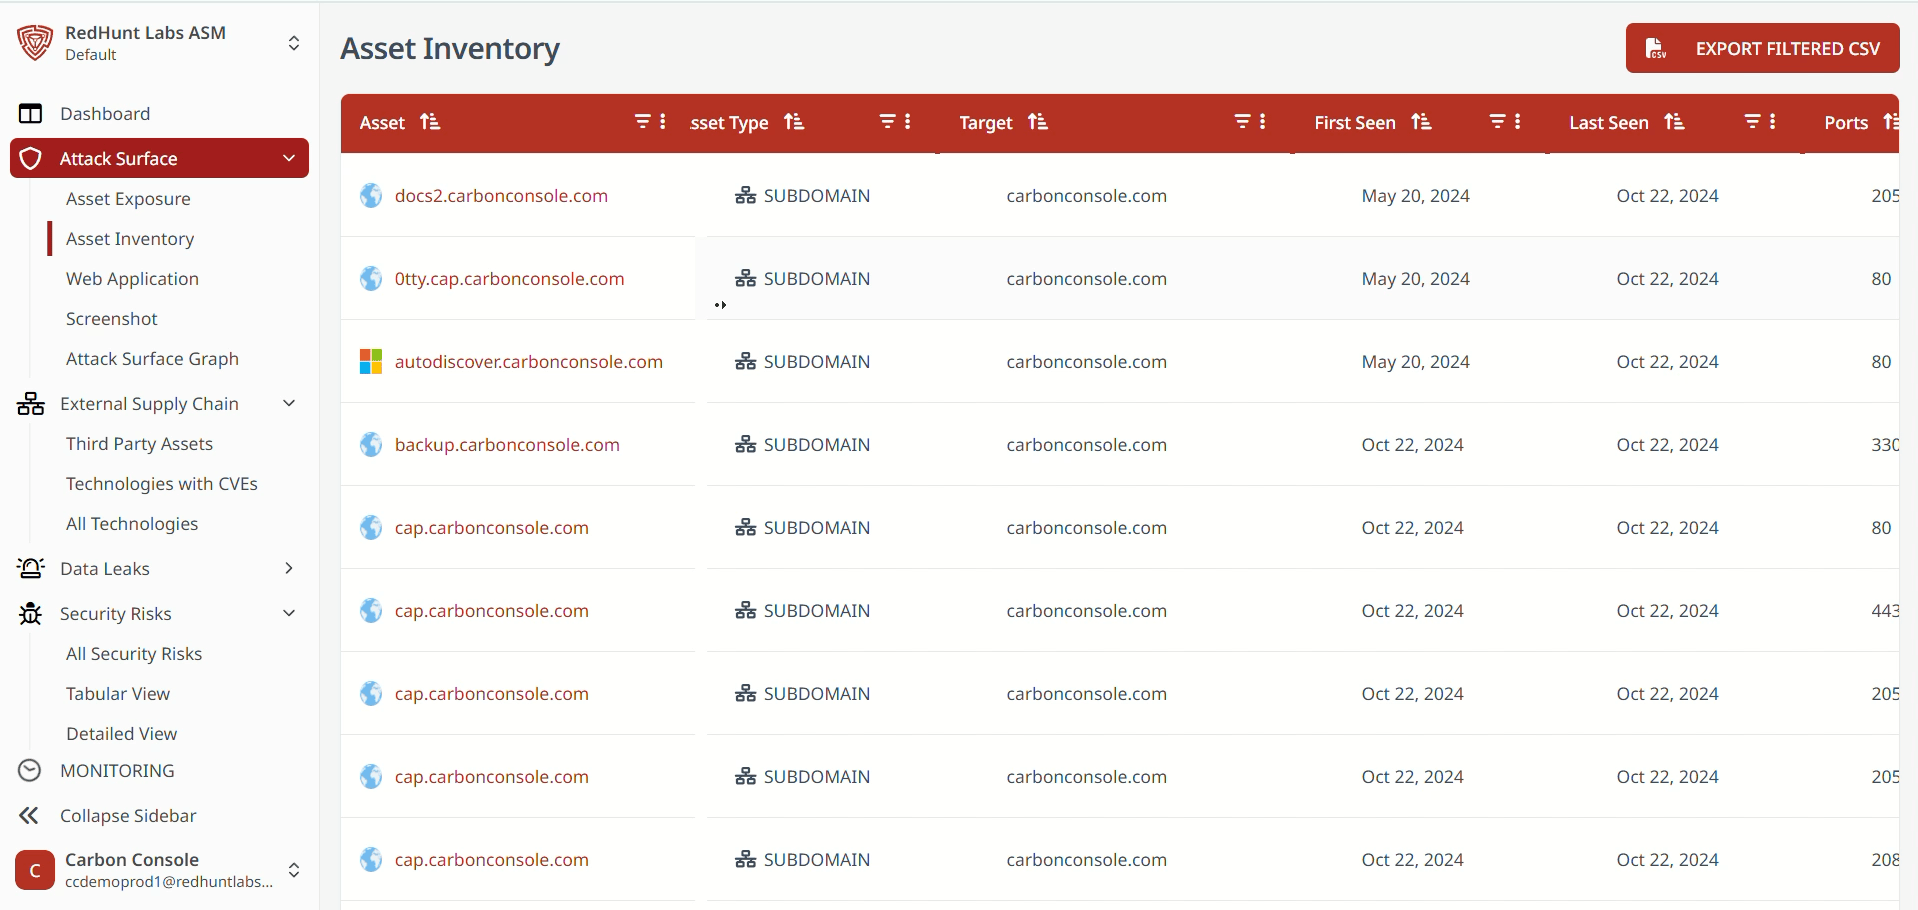This screenshot has width=1918, height=910.
Task: Open account switcher arrows beside Carbon Console
Action: 294,870
